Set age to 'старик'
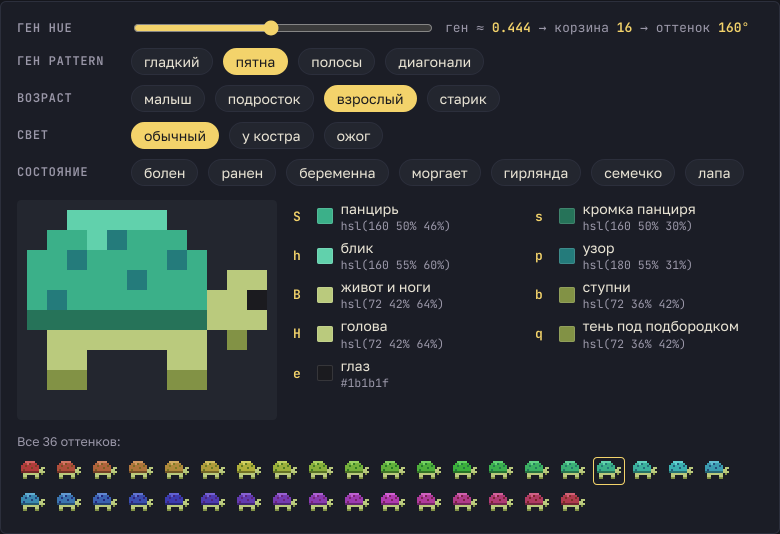Screen dimensions: 780x534 [463, 99]
